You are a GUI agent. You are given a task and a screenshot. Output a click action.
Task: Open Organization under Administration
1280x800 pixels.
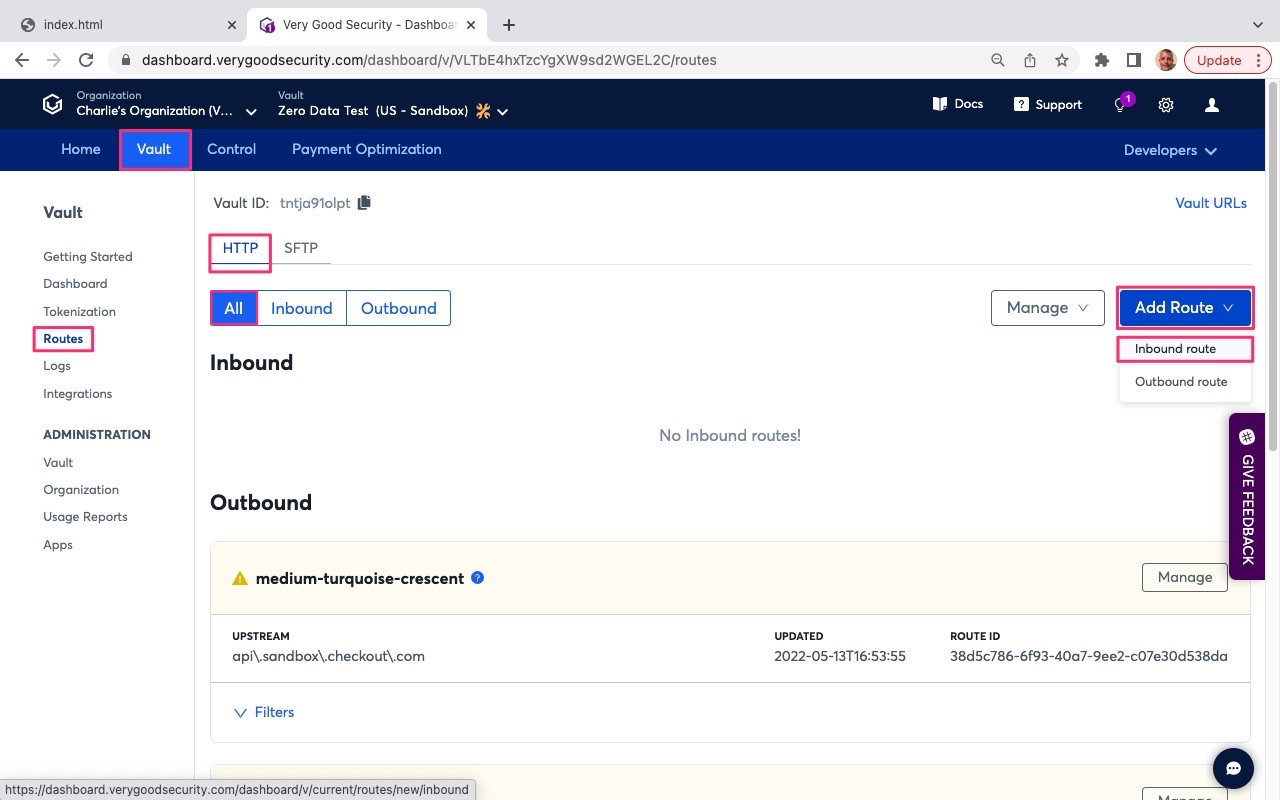(81, 490)
